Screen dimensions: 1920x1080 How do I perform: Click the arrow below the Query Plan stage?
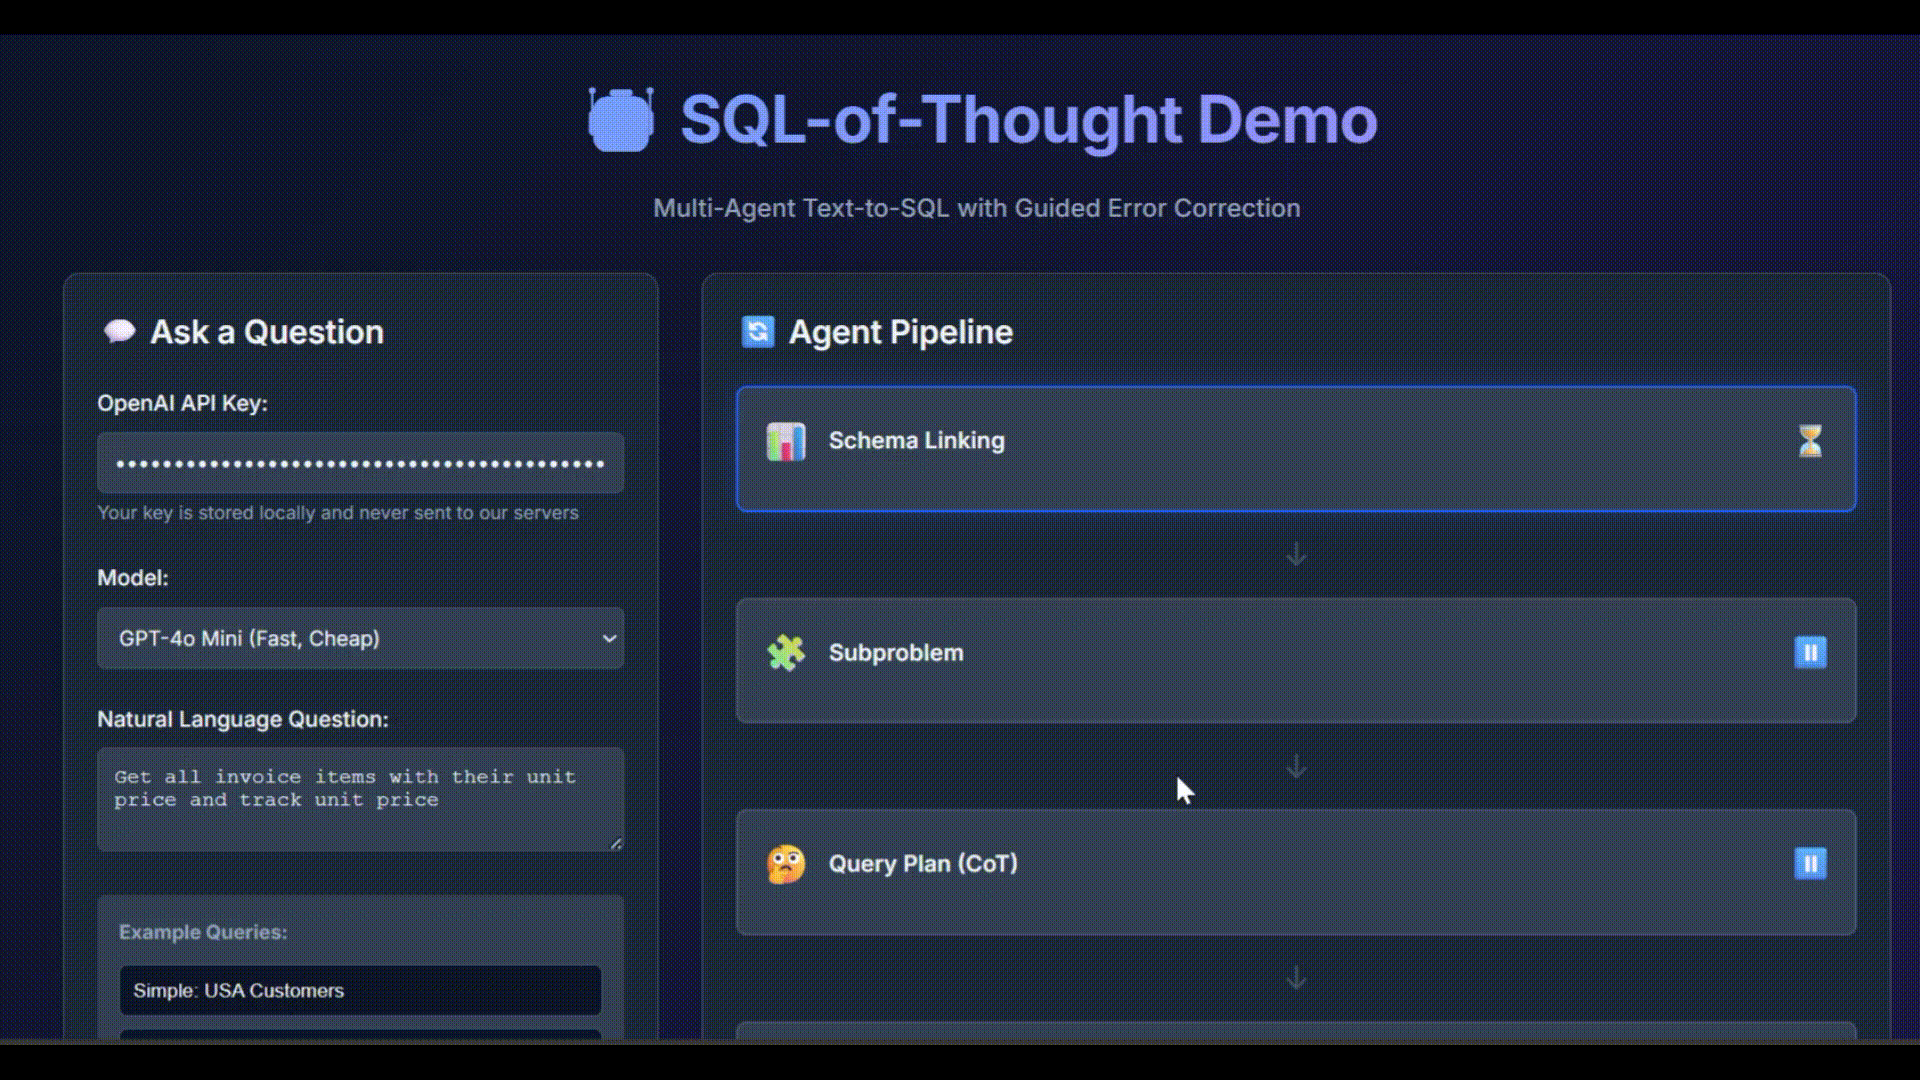(1296, 979)
